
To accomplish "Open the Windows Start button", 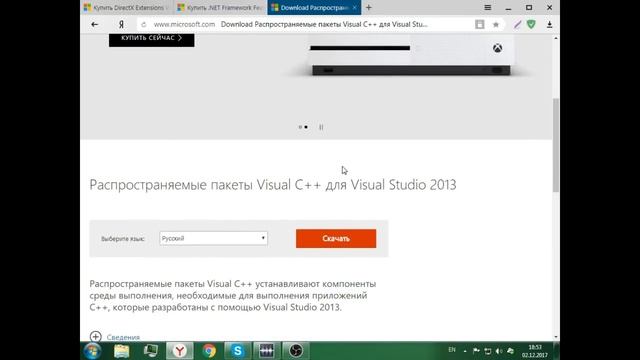I will point(92,351).
